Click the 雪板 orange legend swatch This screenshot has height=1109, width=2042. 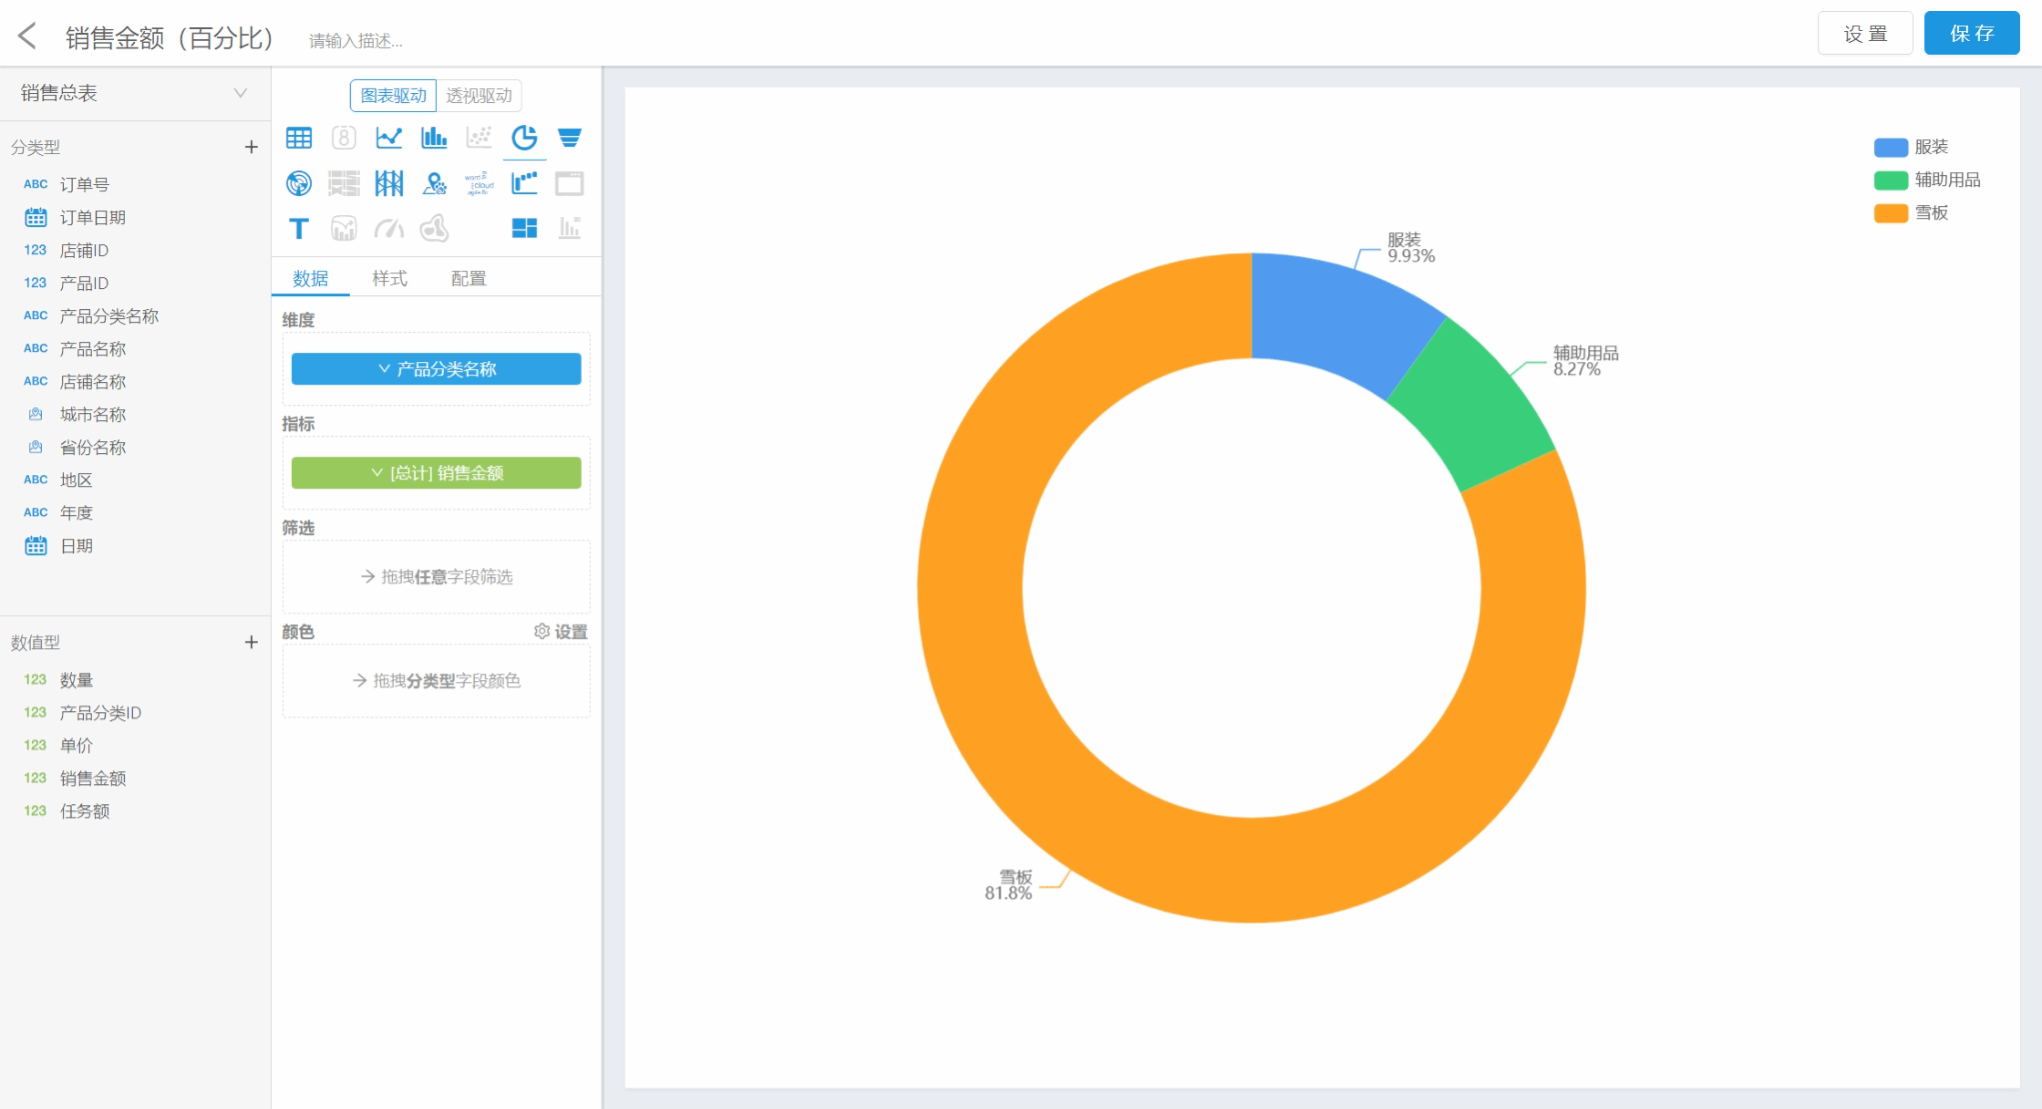(x=1890, y=213)
